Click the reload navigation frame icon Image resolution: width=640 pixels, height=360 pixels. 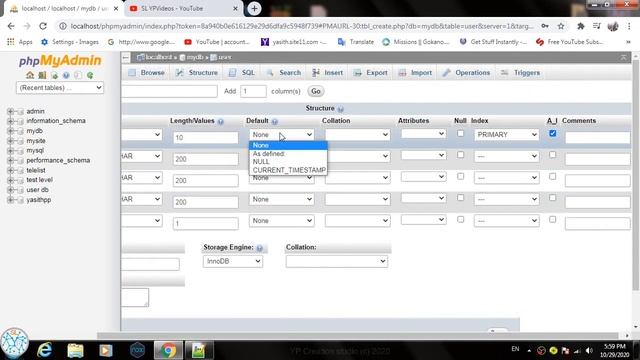pos(90,76)
